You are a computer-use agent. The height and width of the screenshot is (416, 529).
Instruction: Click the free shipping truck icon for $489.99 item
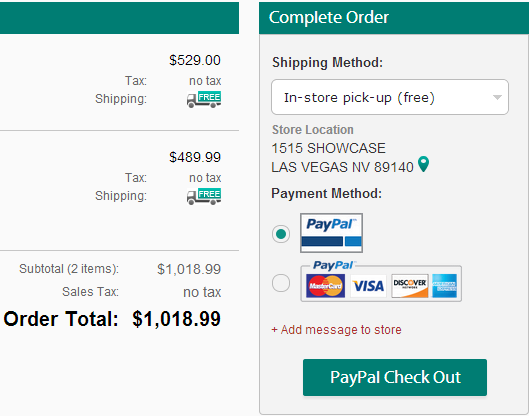[204, 196]
